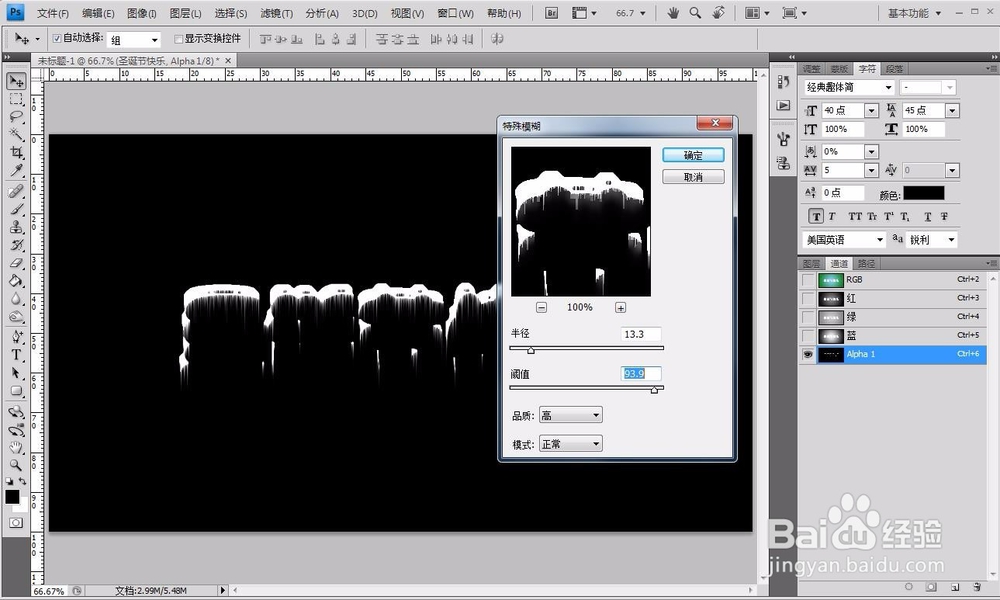Click the threshold value field 93.9
Viewport: 1000px width, 600px height.
click(x=641, y=374)
